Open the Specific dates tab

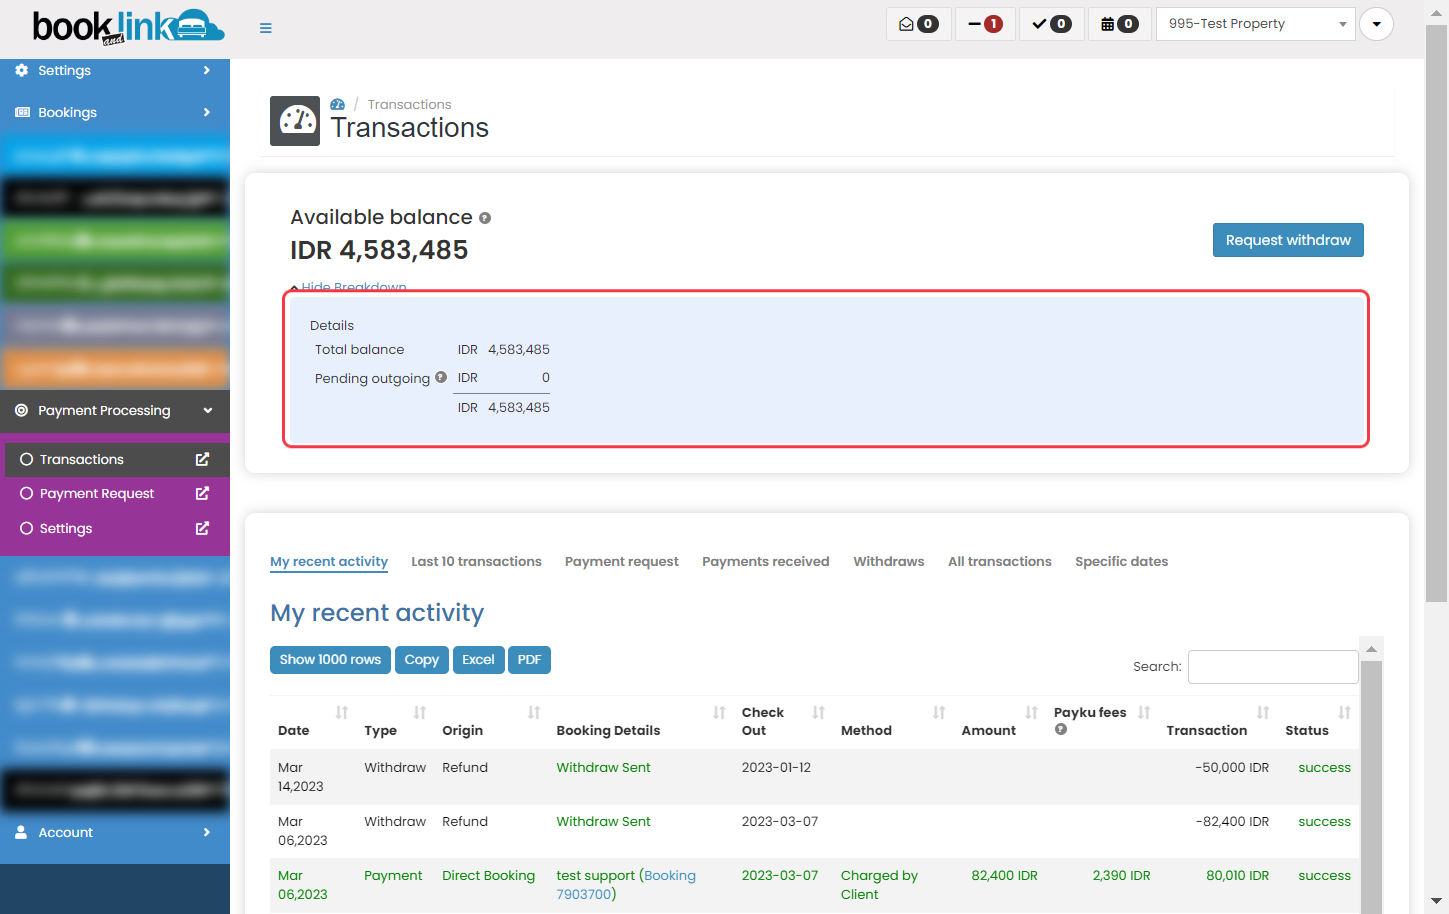1122,562
